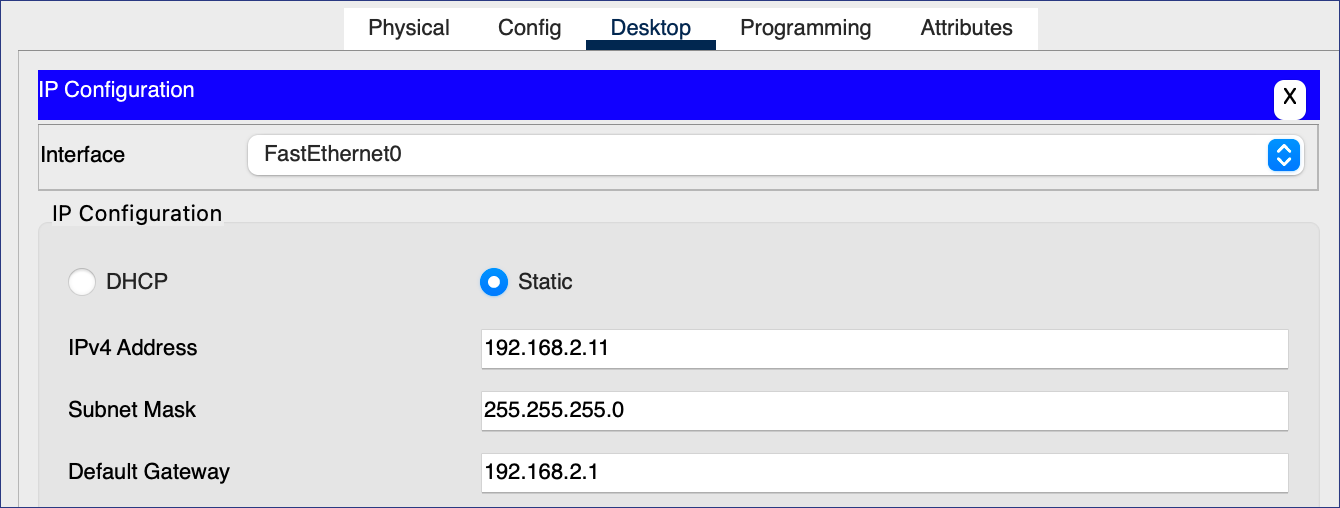Click the Default Gateway label
The width and height of the screenshot is (1340, 508).
pos(149,472)
